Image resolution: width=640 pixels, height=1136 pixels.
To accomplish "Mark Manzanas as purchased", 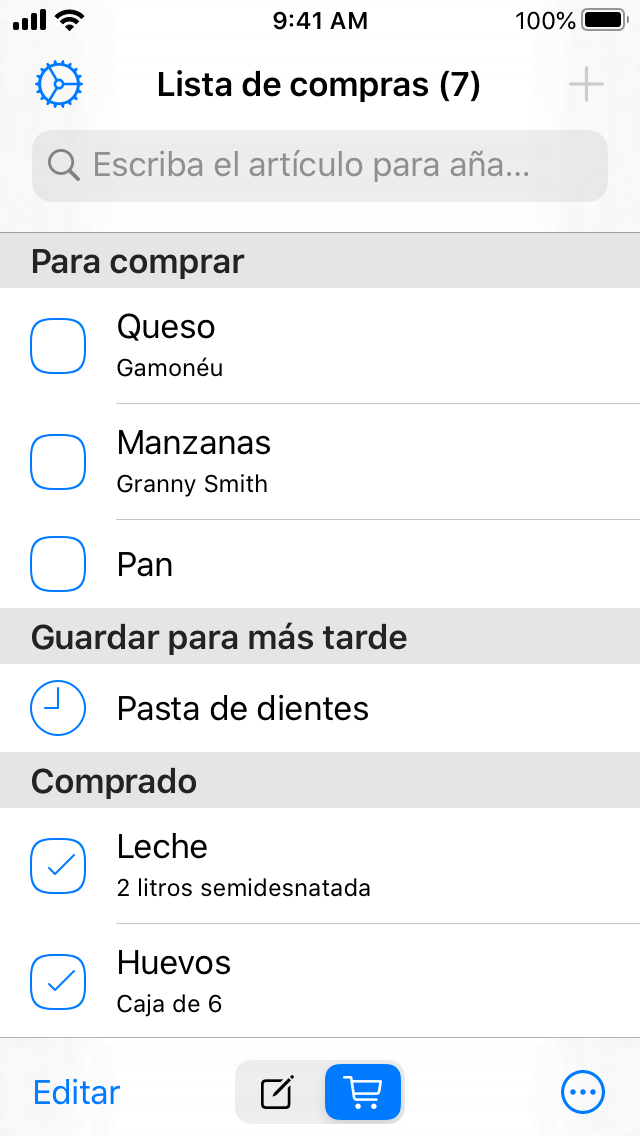I will [x=58, y=462].
